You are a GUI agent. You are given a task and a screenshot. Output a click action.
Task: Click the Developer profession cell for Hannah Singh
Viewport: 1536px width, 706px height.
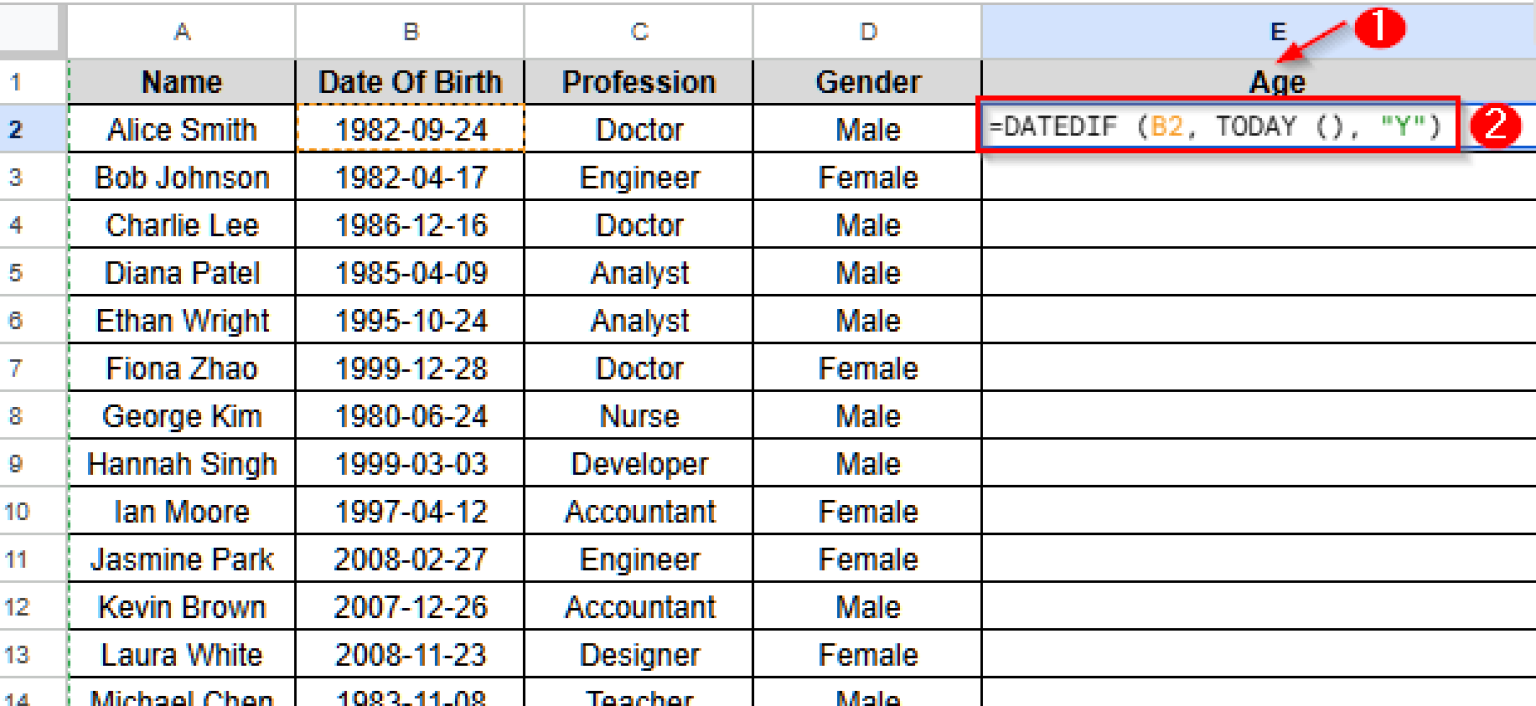(638, 463)
